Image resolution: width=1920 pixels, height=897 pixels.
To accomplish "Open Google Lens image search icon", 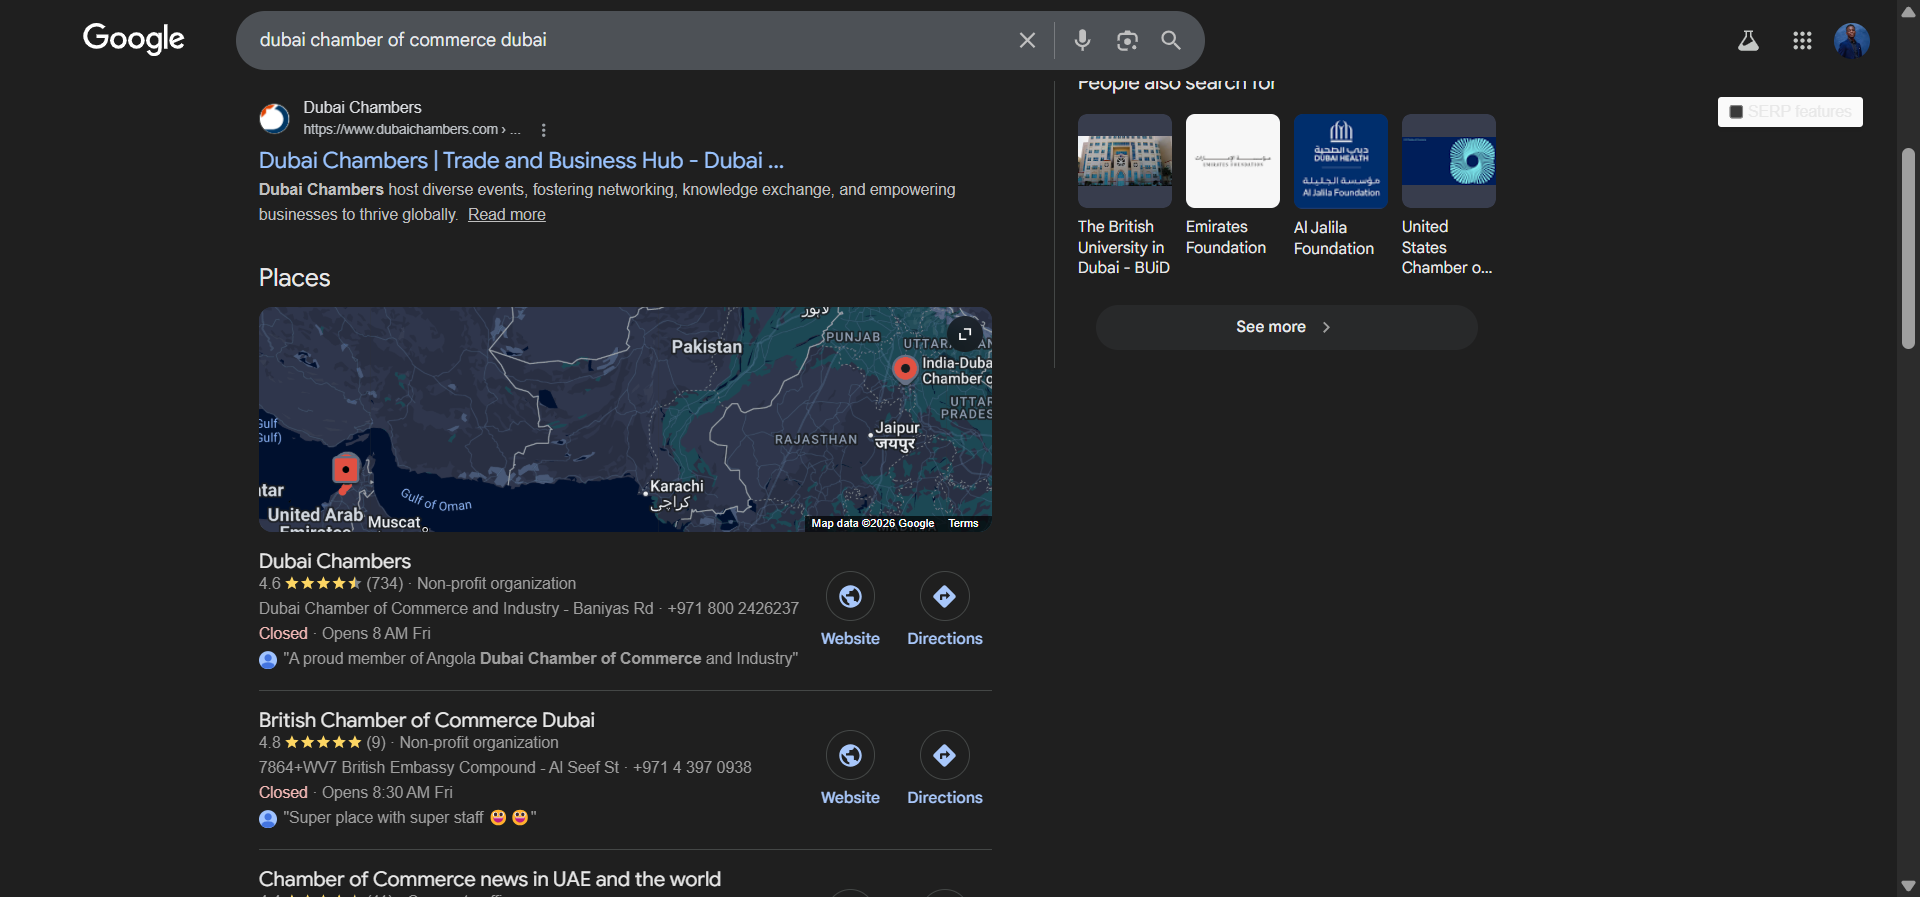I will tap(1127, 40).
